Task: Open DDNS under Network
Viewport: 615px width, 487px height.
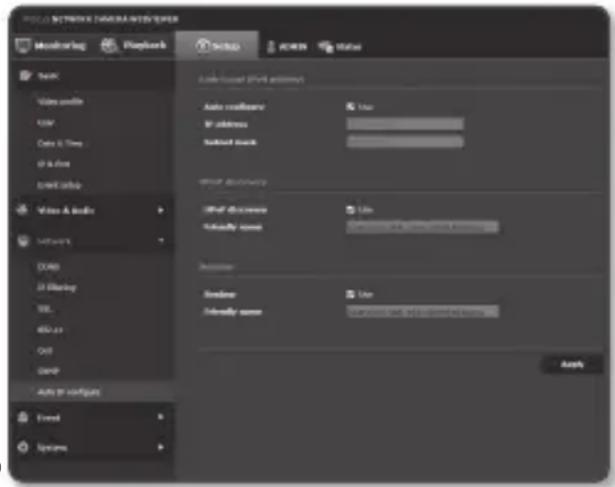Action: pos(48,267)
